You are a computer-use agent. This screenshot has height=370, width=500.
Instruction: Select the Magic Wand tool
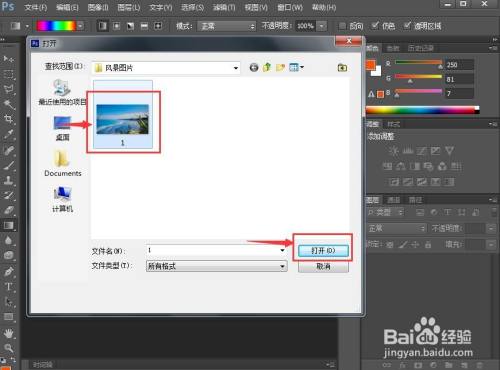(8, 104)
